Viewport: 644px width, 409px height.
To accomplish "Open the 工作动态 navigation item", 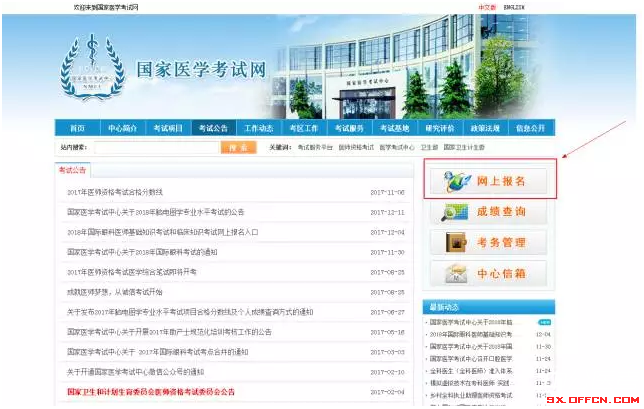I will [259, 128].
